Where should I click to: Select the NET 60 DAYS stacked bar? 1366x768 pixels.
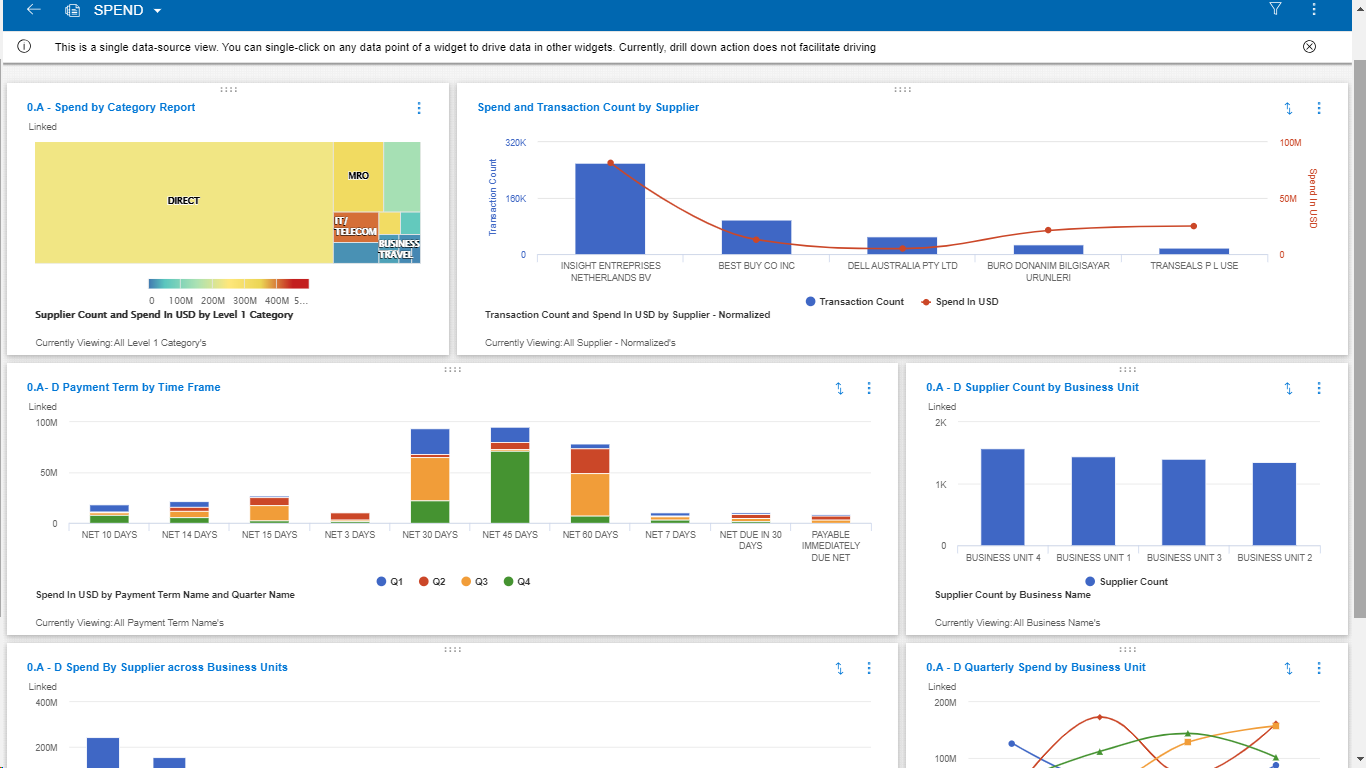(590, 484)
